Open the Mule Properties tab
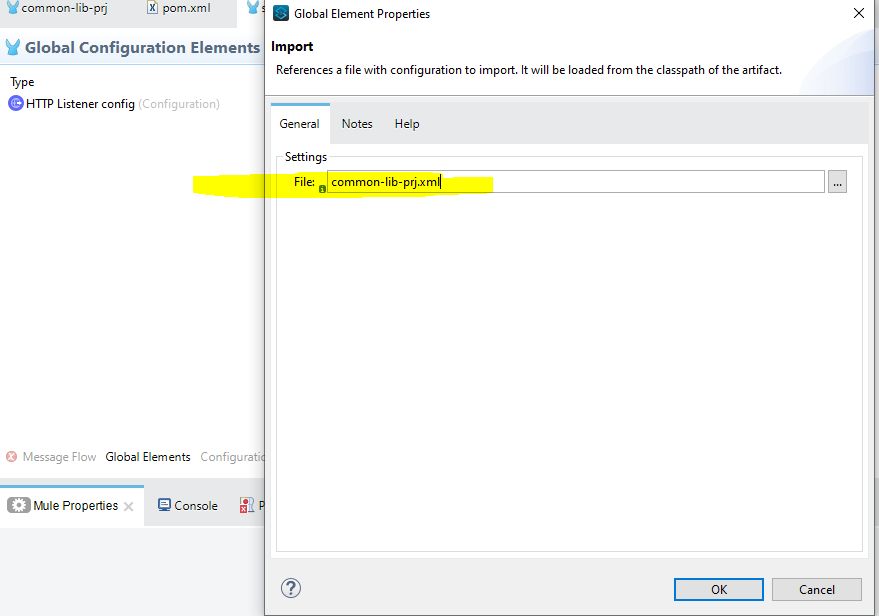879x616 pixels. 72,506
